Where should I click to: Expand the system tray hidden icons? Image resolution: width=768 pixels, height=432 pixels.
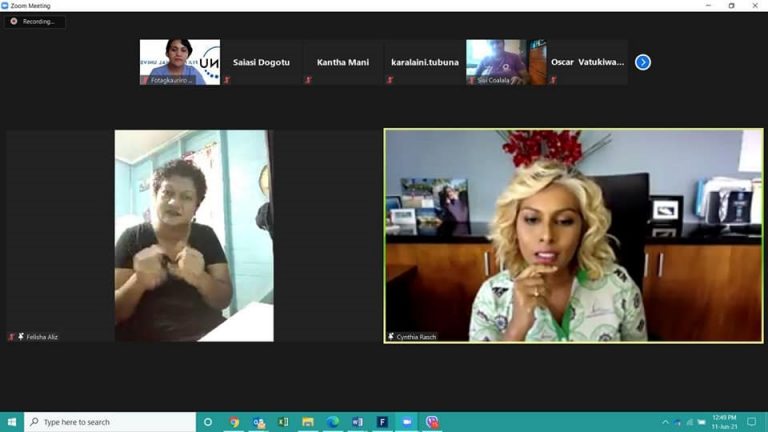666,422
